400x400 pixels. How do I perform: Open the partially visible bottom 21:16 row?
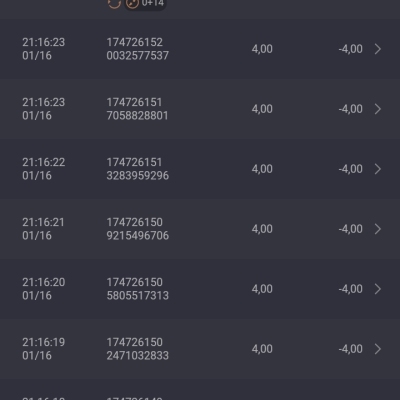coord(200,390)
